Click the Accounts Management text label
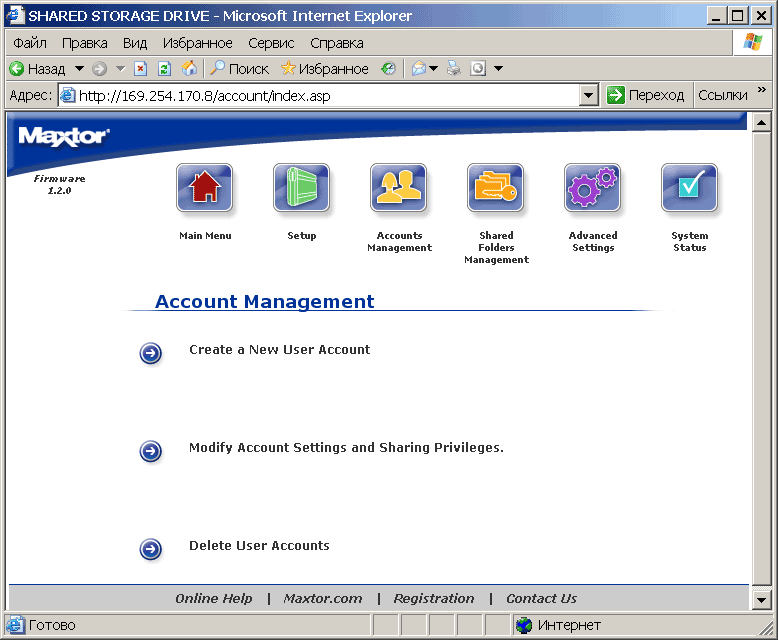Viewport: 778px width, 640px height. (399, 242)
